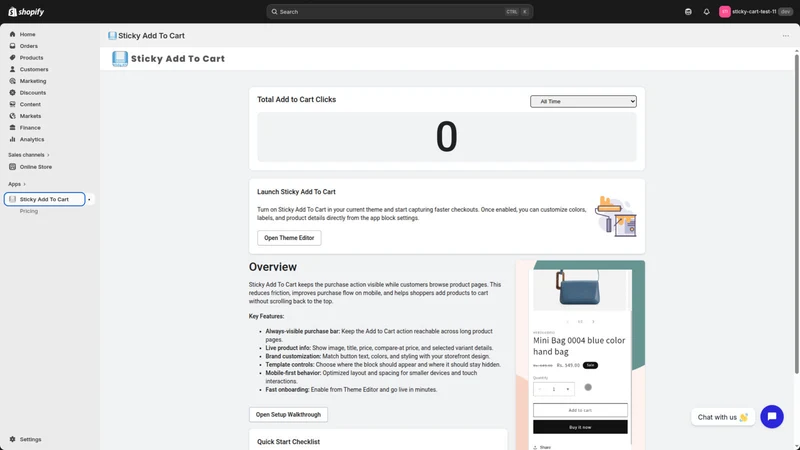Viewport: 800px width, 450px height.
Task: Open the Markets globe icon
Action: (x=12, y=116)
